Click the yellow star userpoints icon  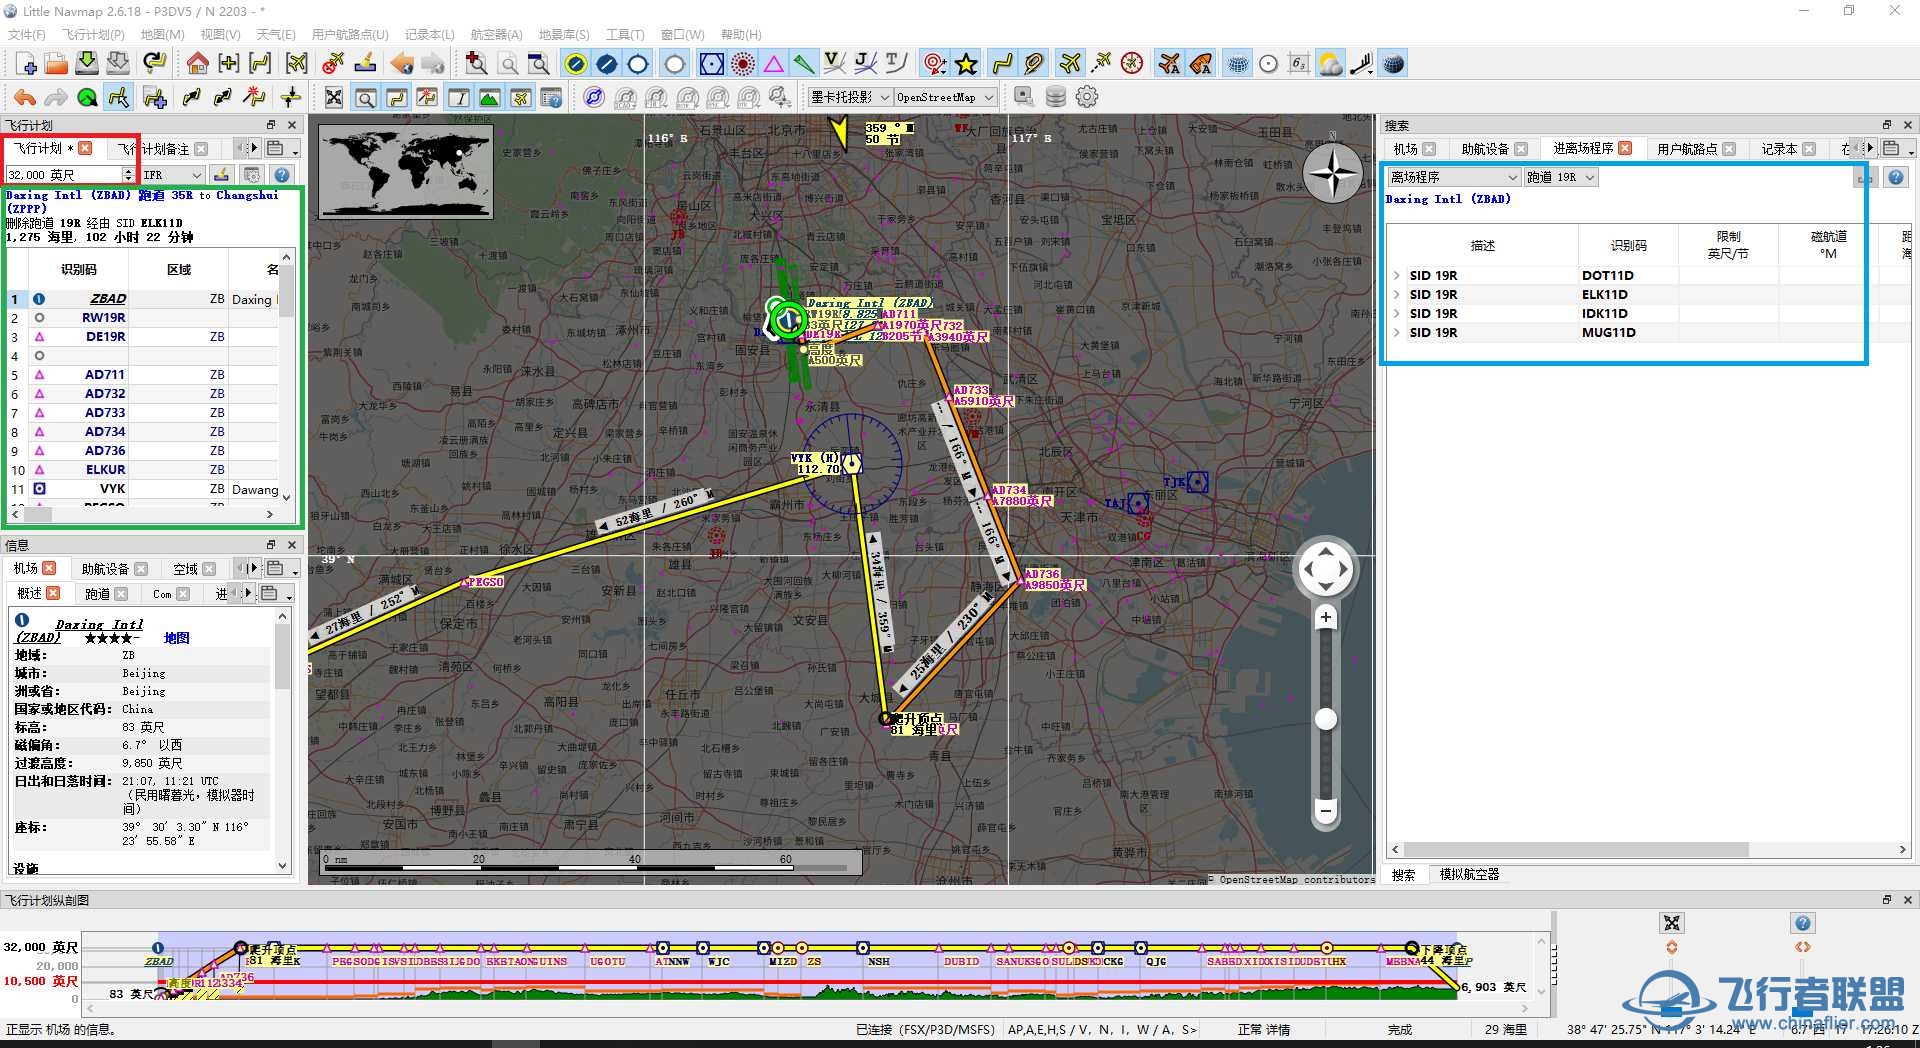click(x=966, y=64)
